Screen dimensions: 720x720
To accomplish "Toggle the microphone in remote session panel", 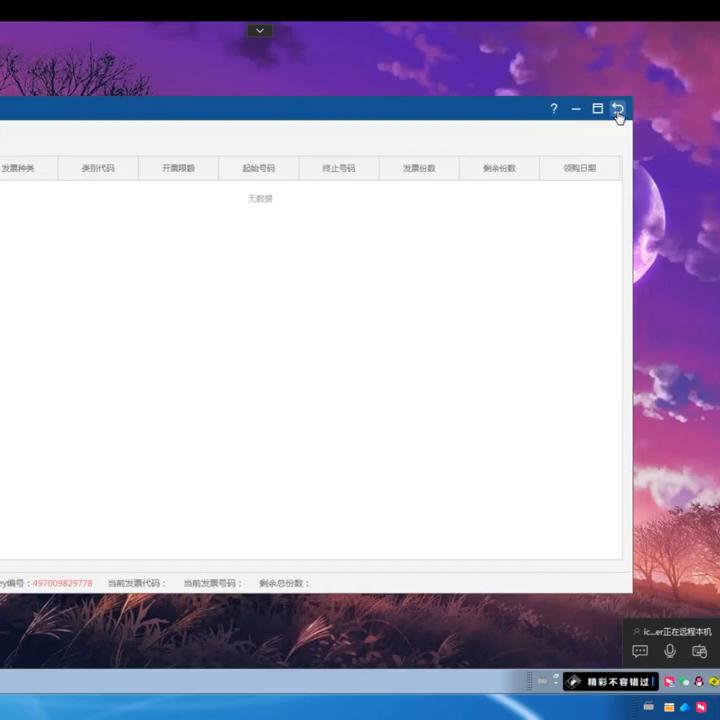I will click(x=670, y=652).
